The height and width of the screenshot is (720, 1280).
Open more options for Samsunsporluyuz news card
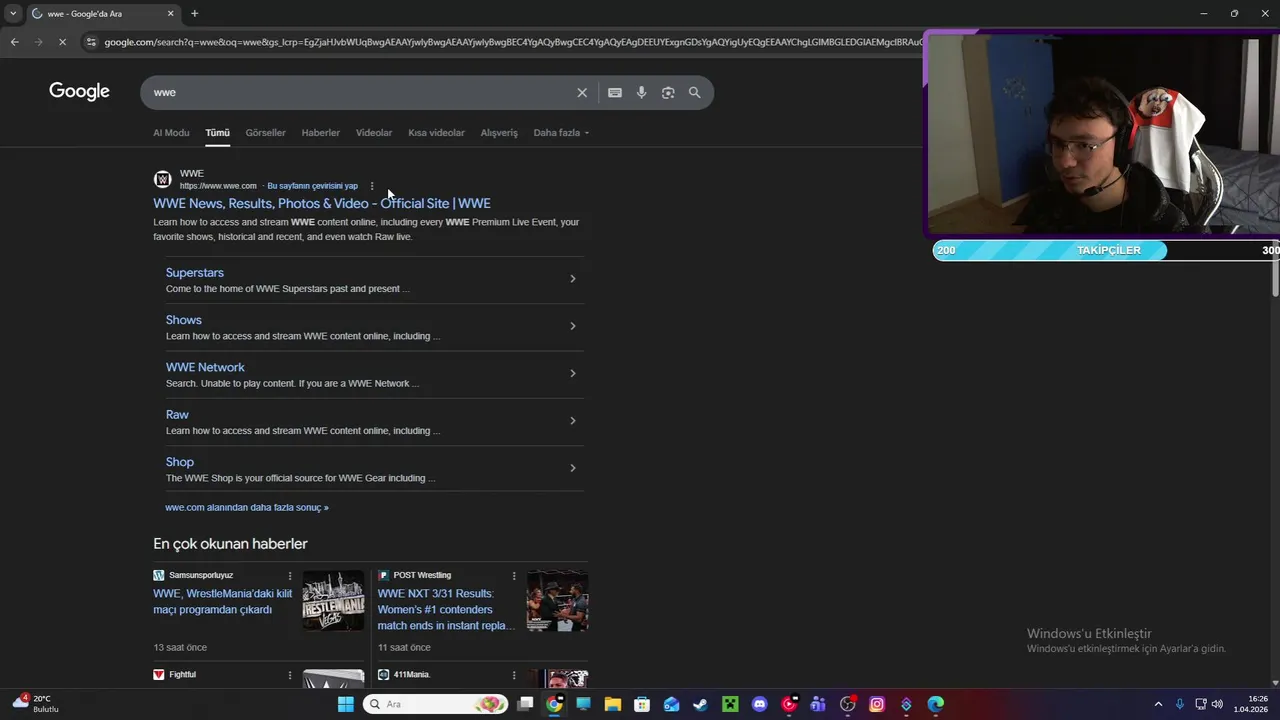(290, 575)
